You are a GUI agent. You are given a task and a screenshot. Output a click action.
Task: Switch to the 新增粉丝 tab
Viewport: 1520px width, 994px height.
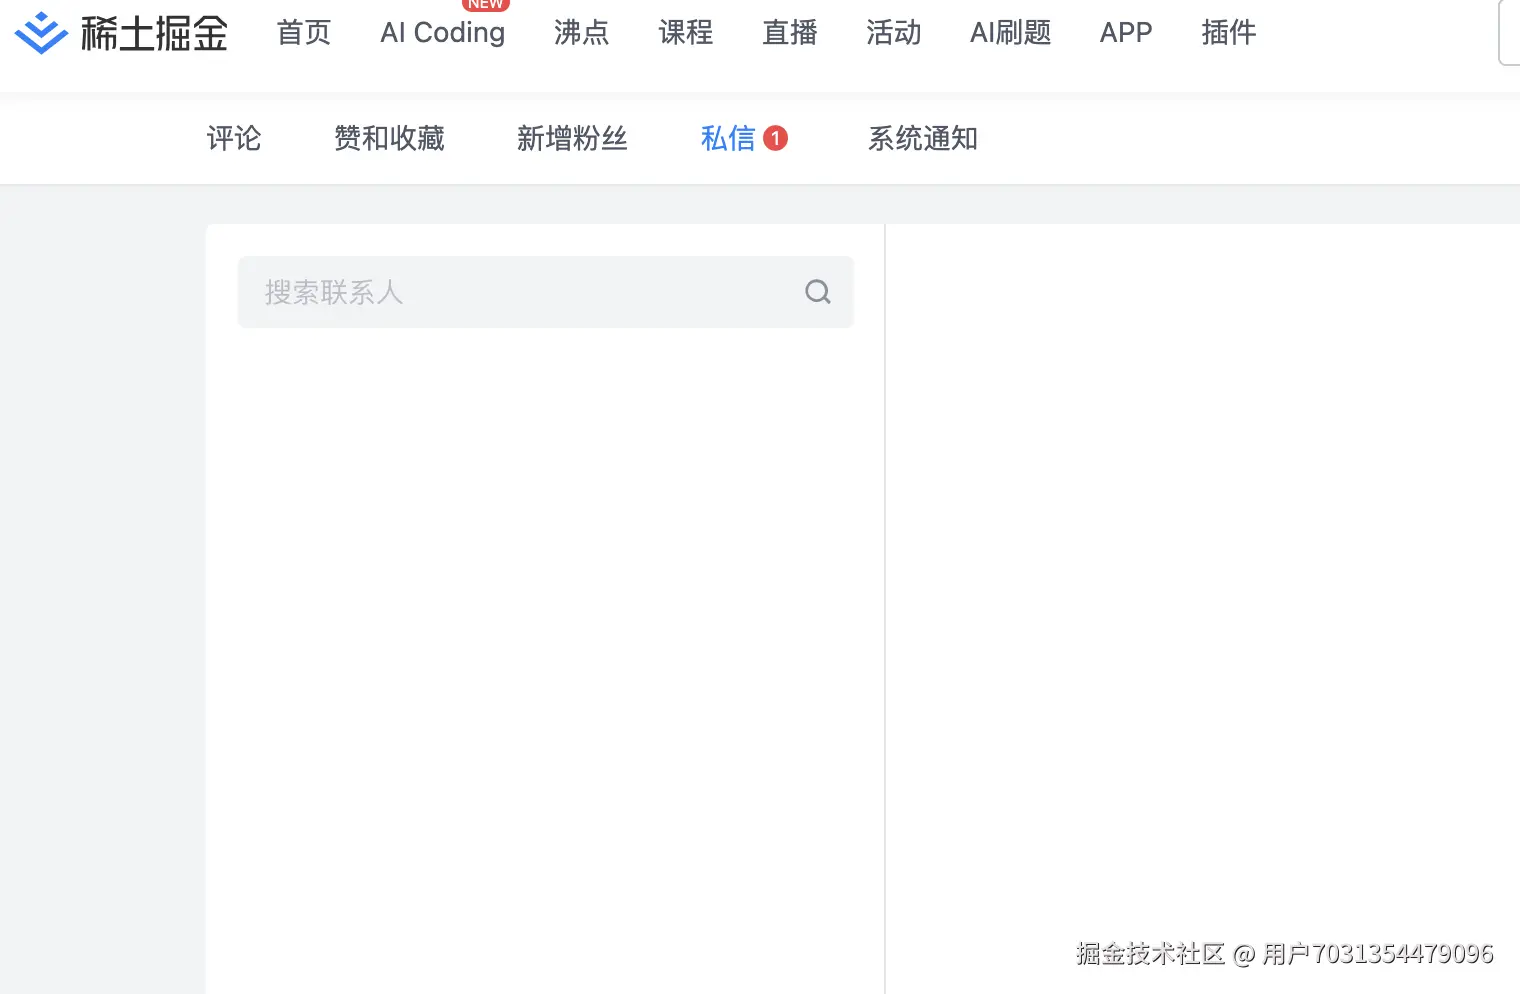coord(572,139)
